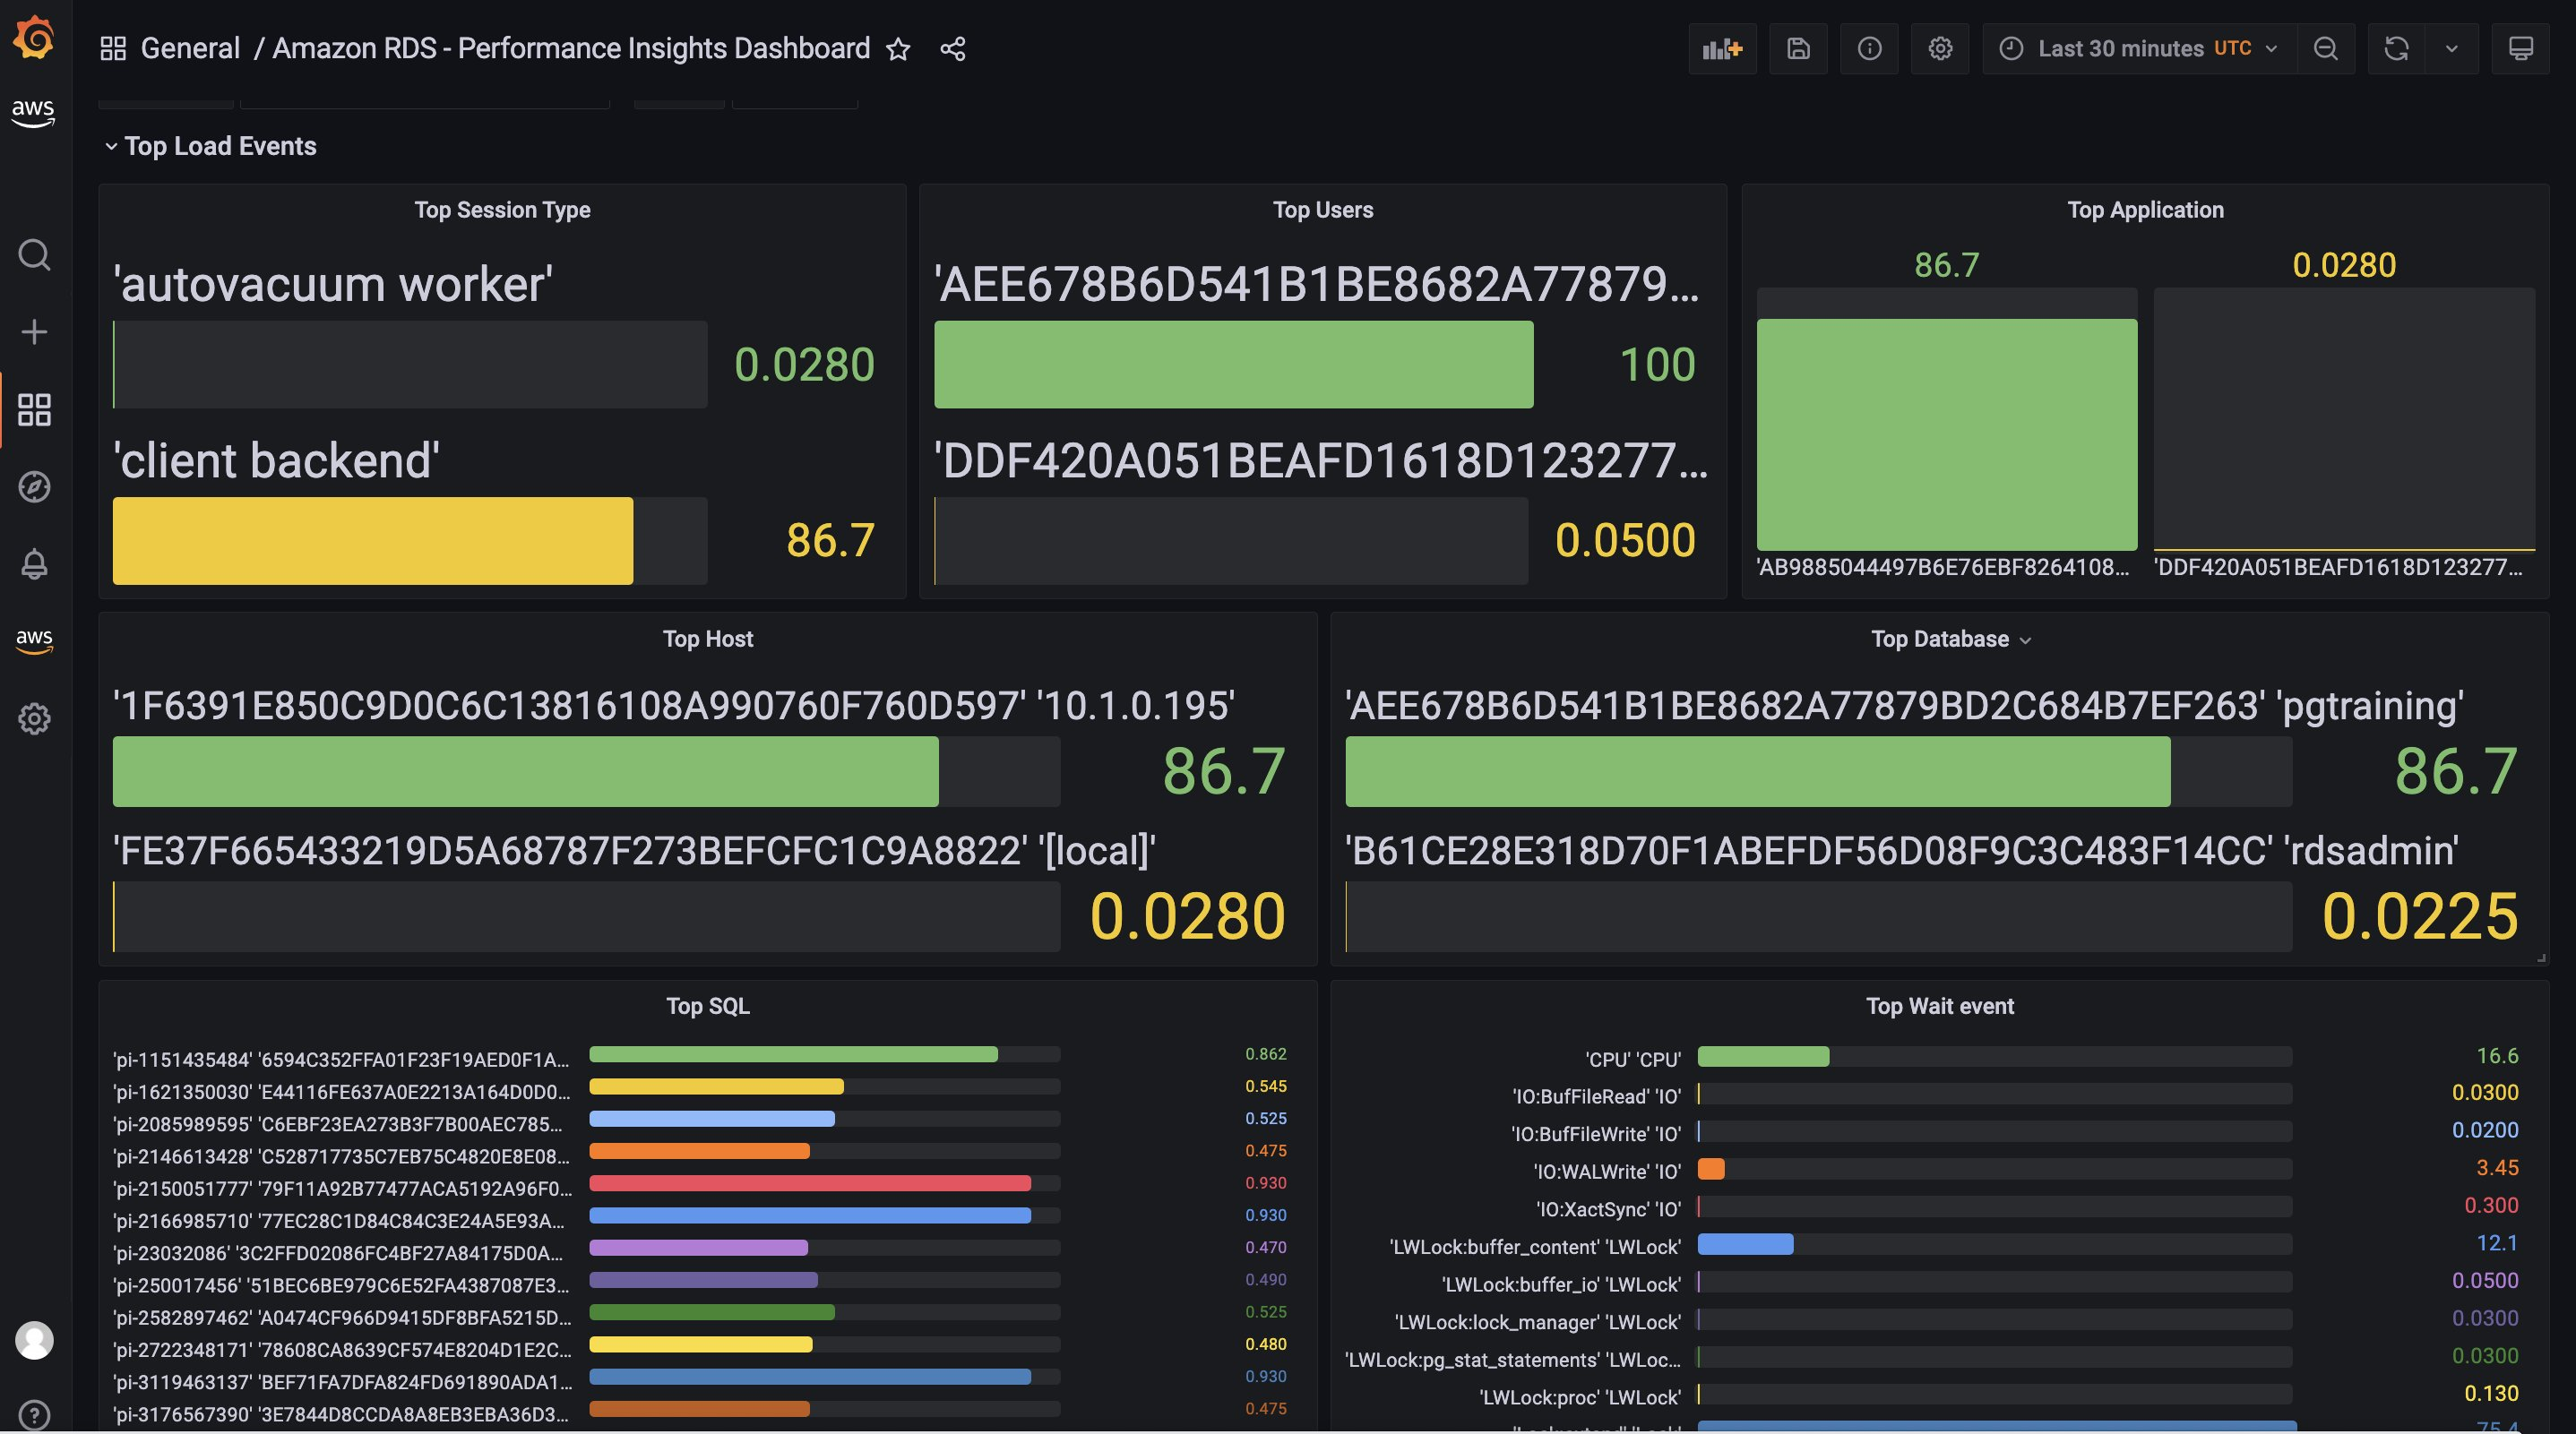Image resolution: width=2576 pixels, height=1434 pixels.
Task: Click the 'CPU' 'CPU' wait event label
Action: point(1633,1058)
